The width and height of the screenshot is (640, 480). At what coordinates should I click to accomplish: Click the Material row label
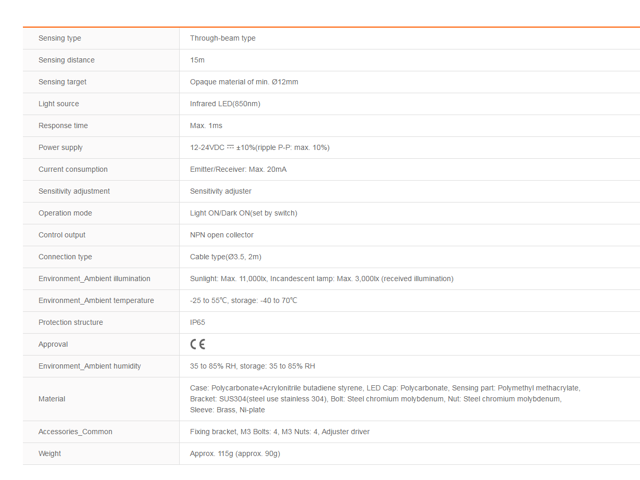pos(52,399)
